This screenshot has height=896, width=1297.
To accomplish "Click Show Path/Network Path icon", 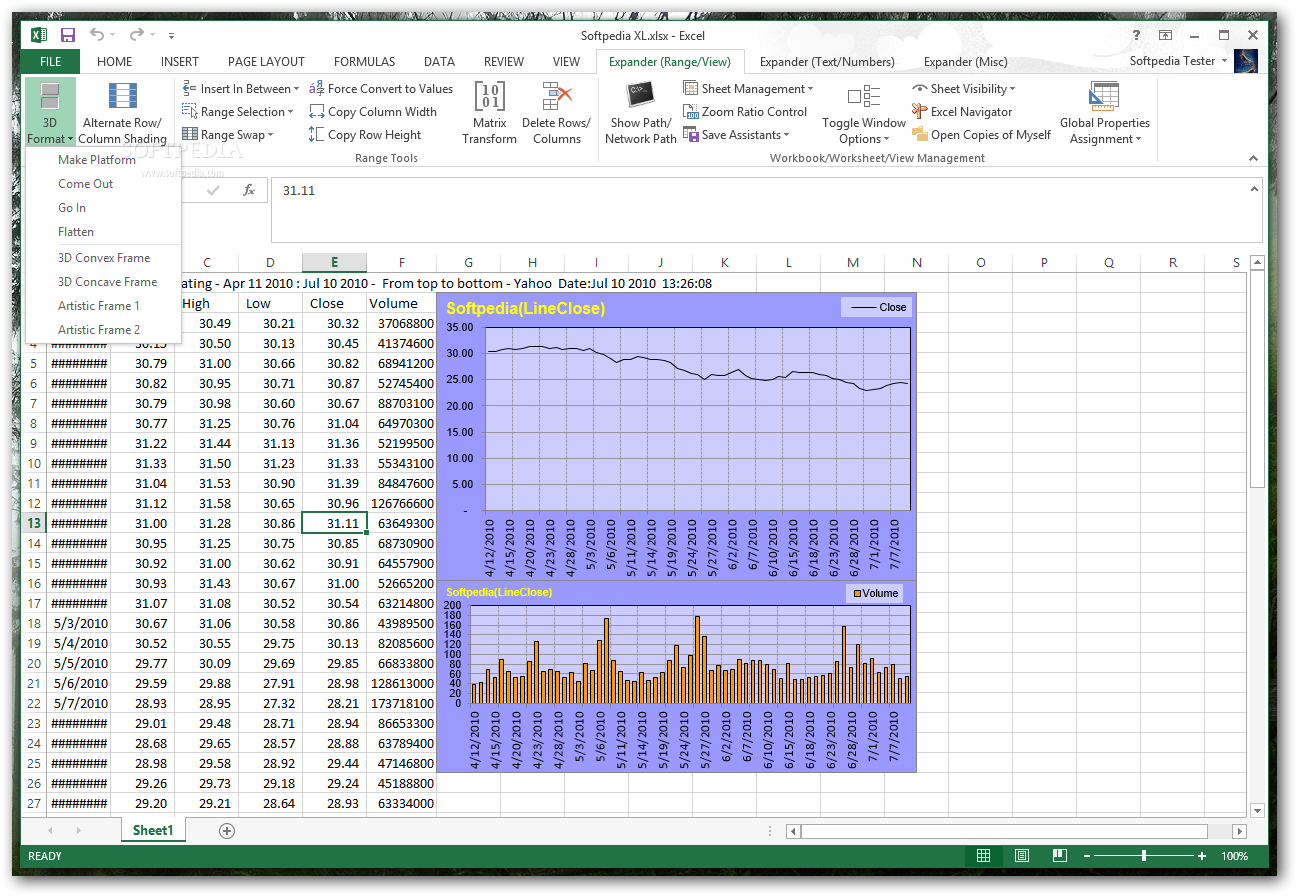I will pos(641,113).
